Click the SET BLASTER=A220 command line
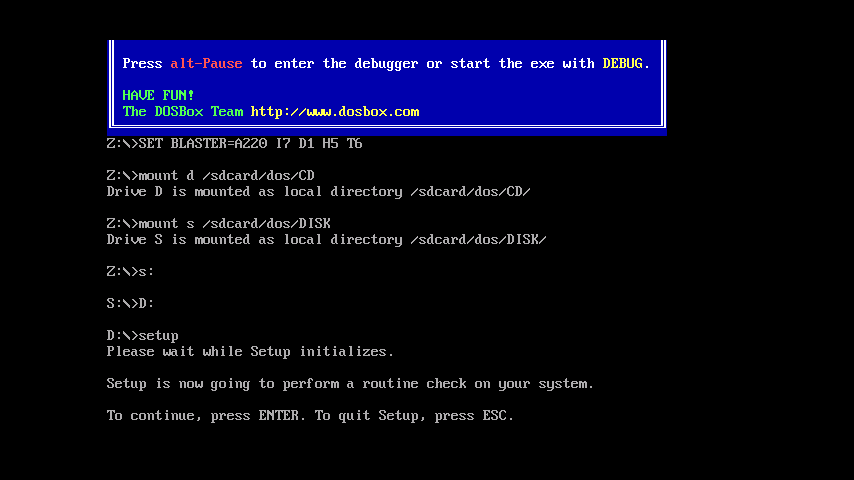 coord(235,144)
